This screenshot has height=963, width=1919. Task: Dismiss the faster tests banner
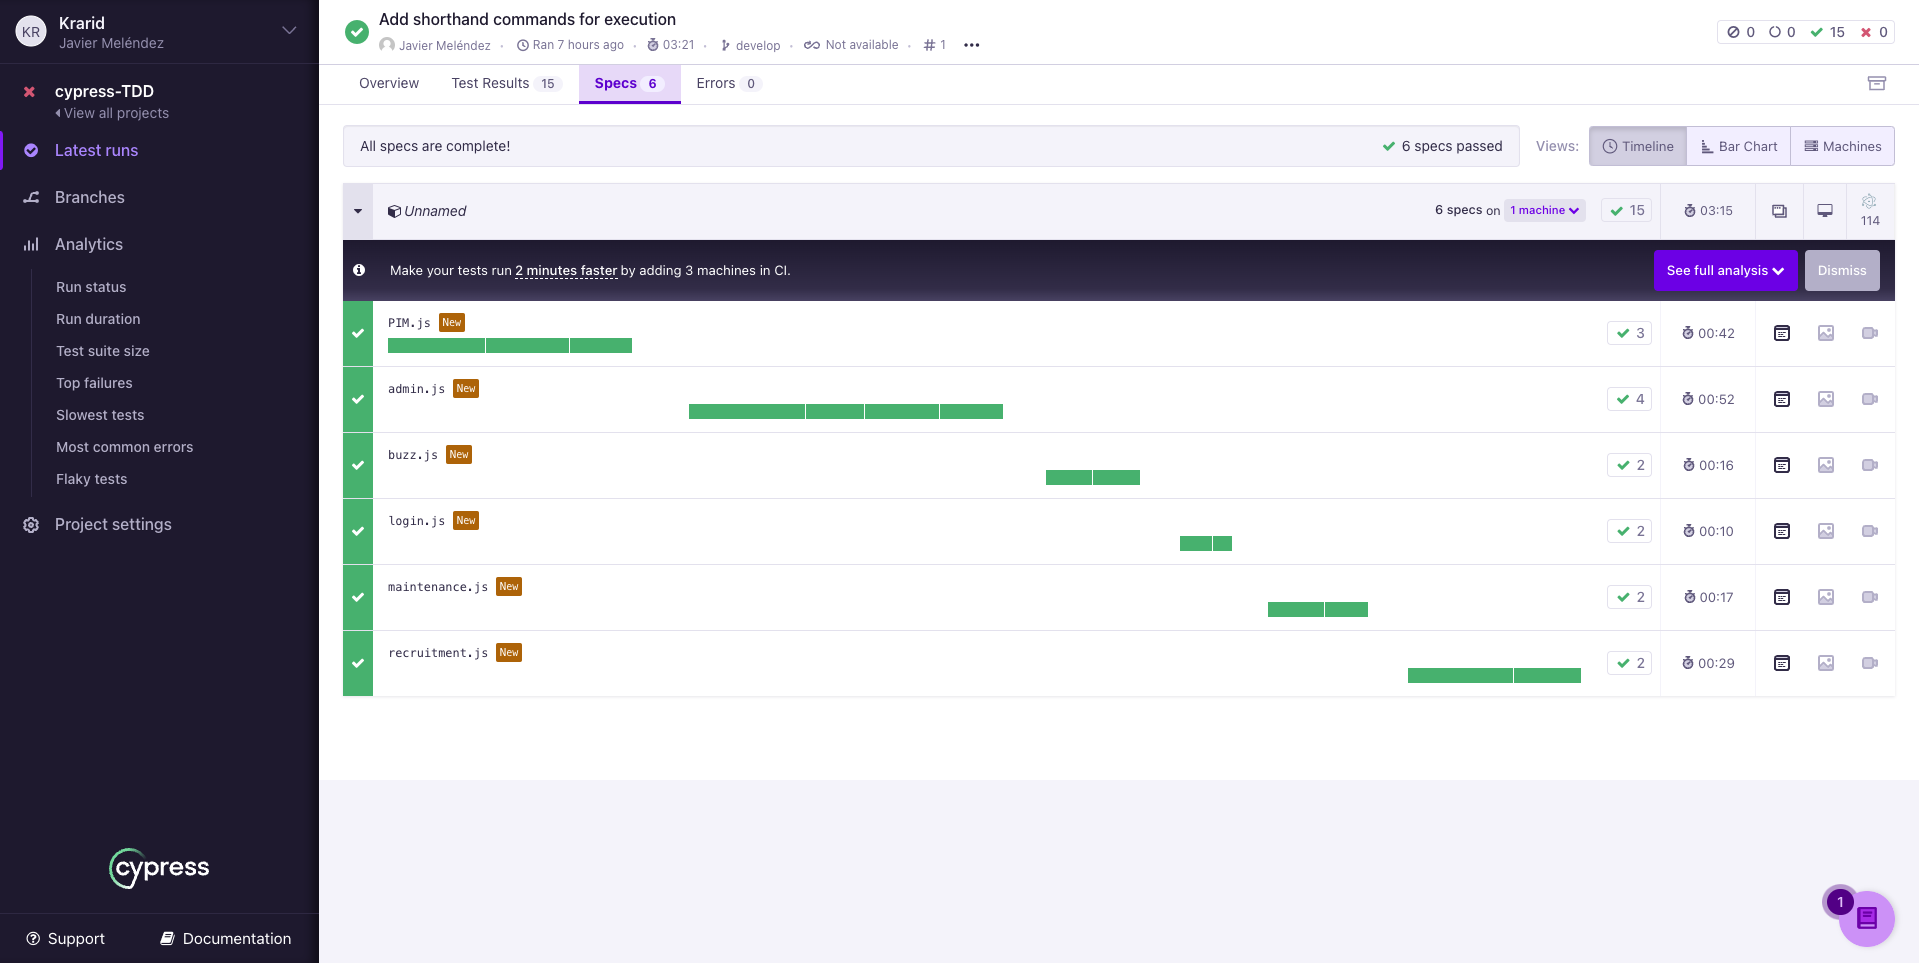pyautogui.click(x=1842, y=271)
